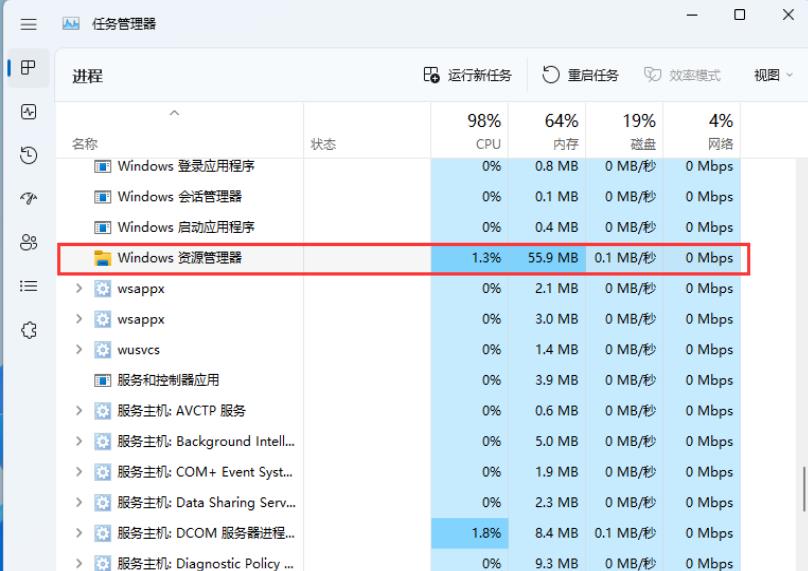Expand 服务主机: Background Intell... group

pyautogui.click(x=79, y=441)
